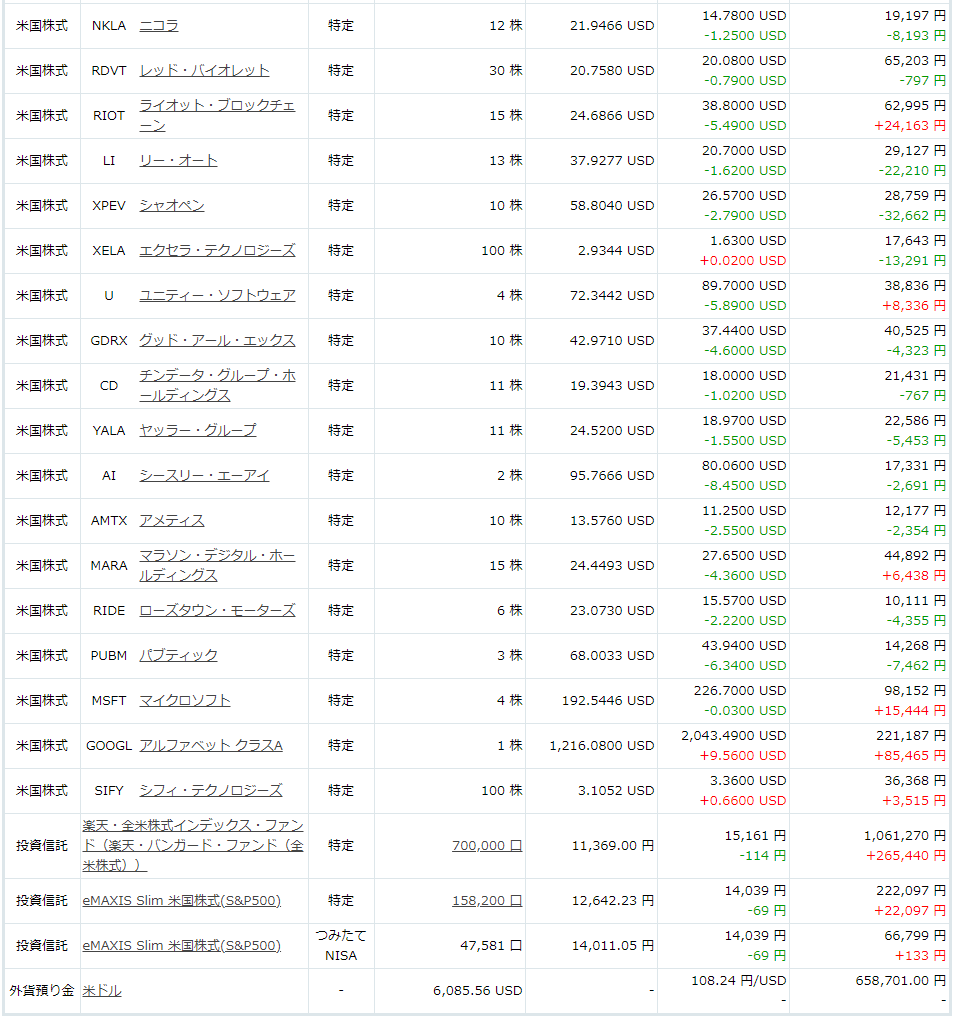The width and height of the screenshot is (953, 1018).
Task: Click the 14,011.05 円 average cost
Action: coord(612,945)
